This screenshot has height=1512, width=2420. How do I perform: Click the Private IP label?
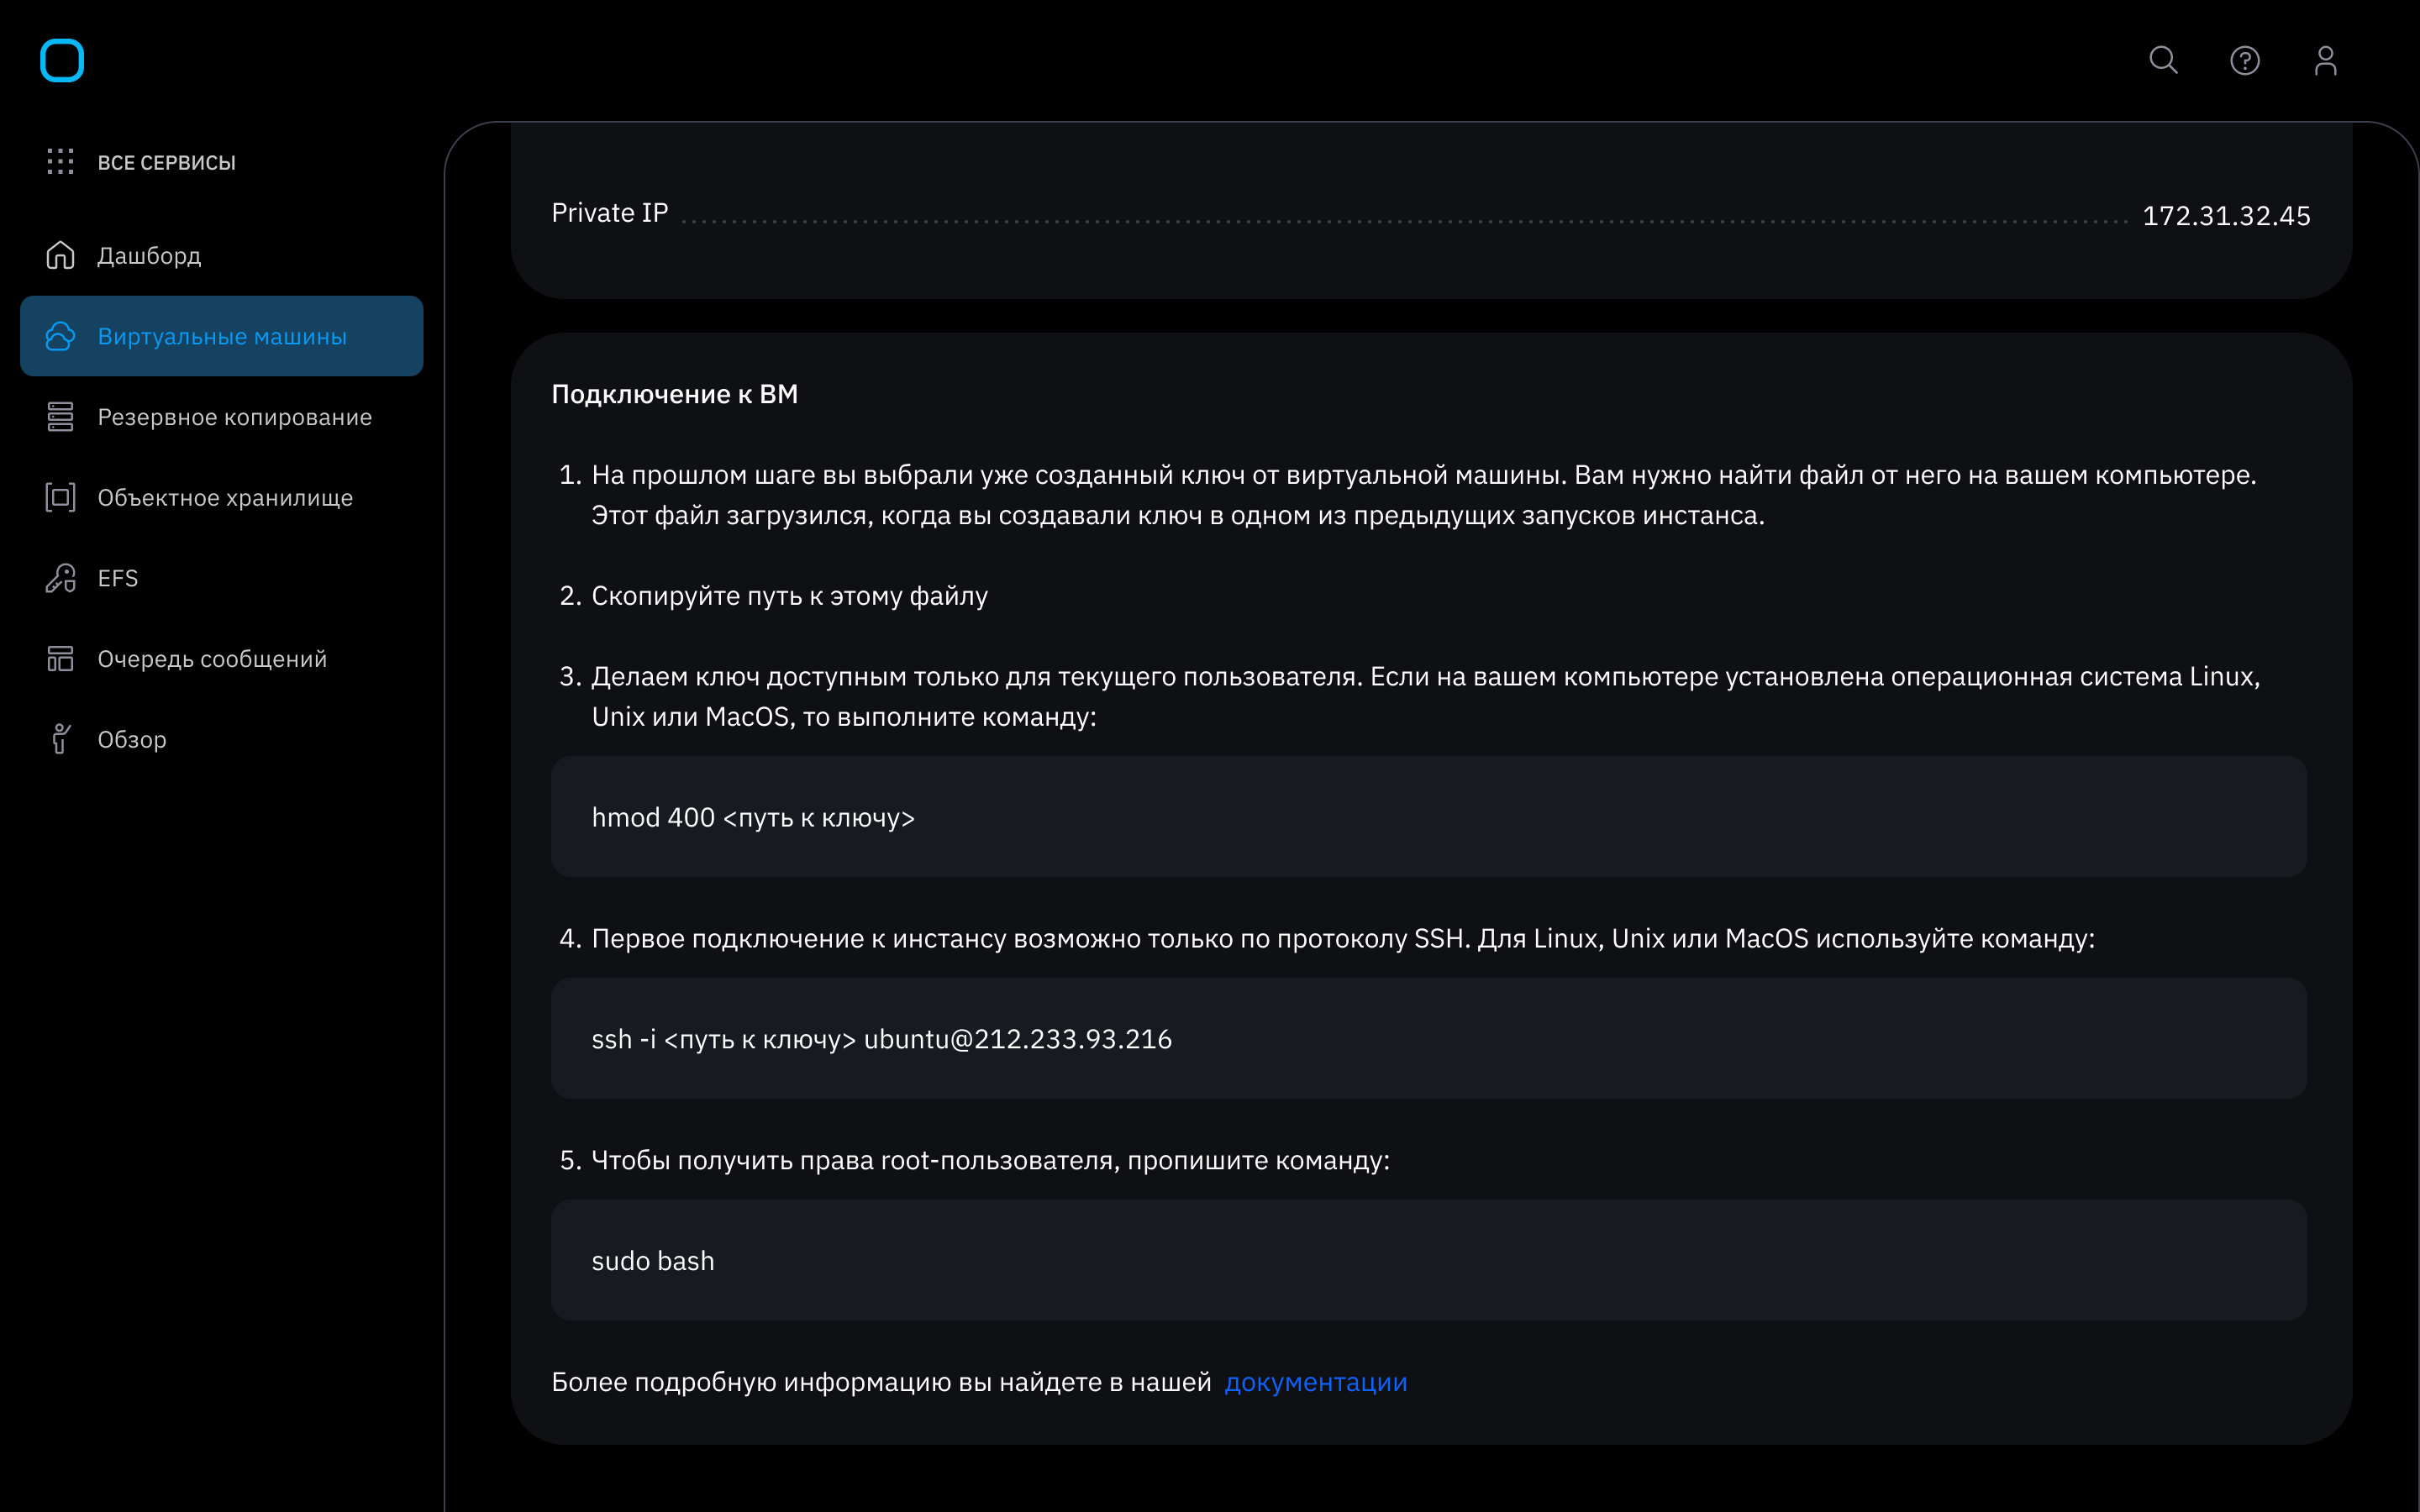point(610,213)
